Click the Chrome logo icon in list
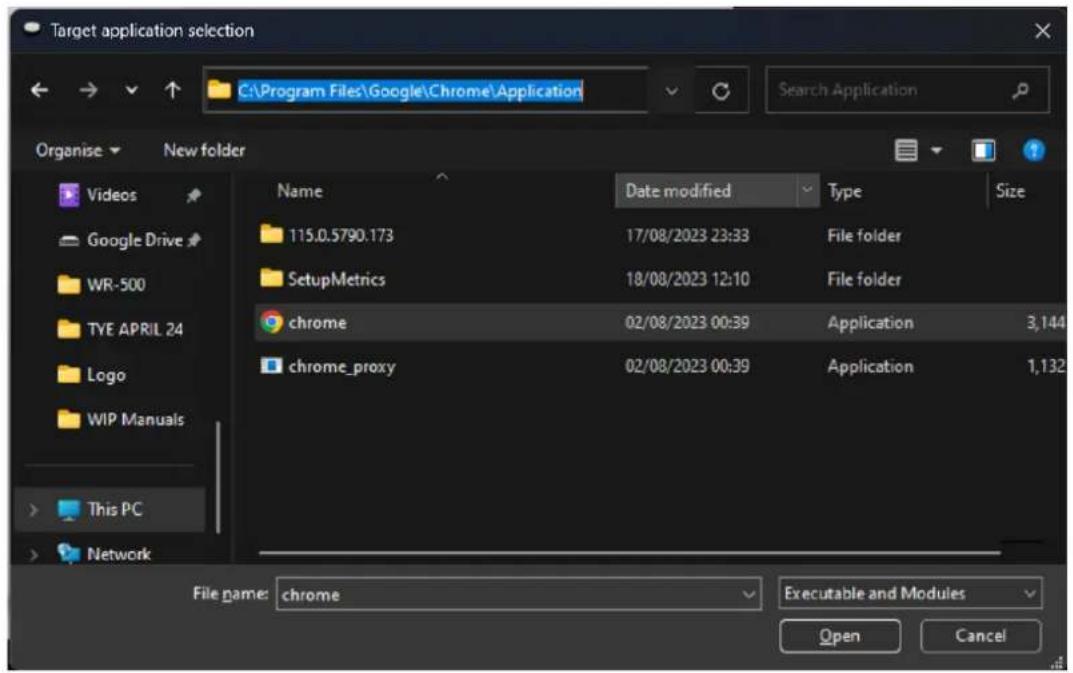The image size is (1073, 673). [272, 322]
